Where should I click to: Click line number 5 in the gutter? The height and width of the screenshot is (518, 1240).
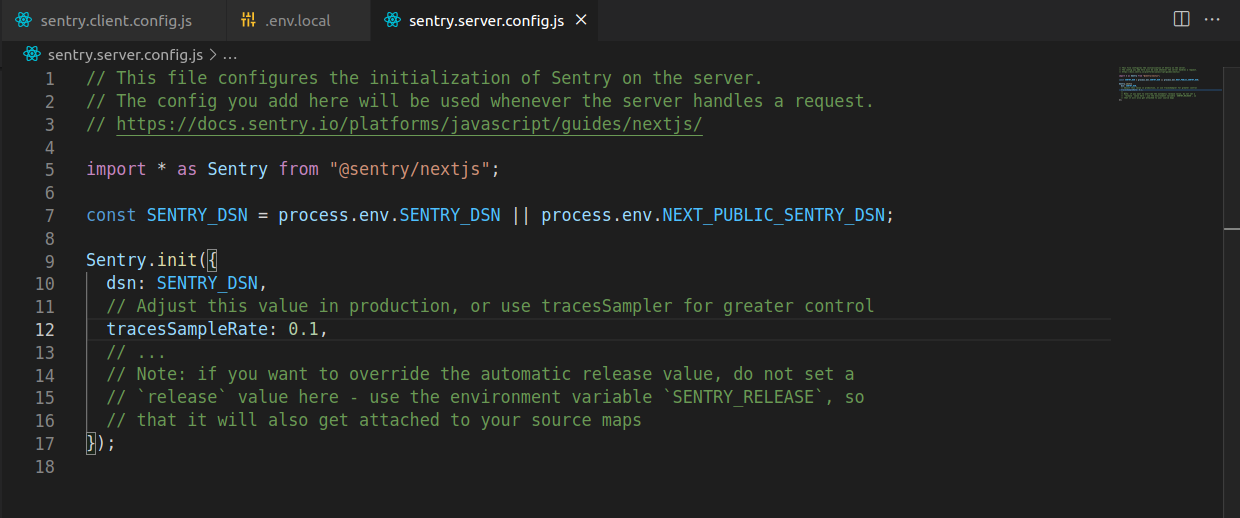coord(50,169)
